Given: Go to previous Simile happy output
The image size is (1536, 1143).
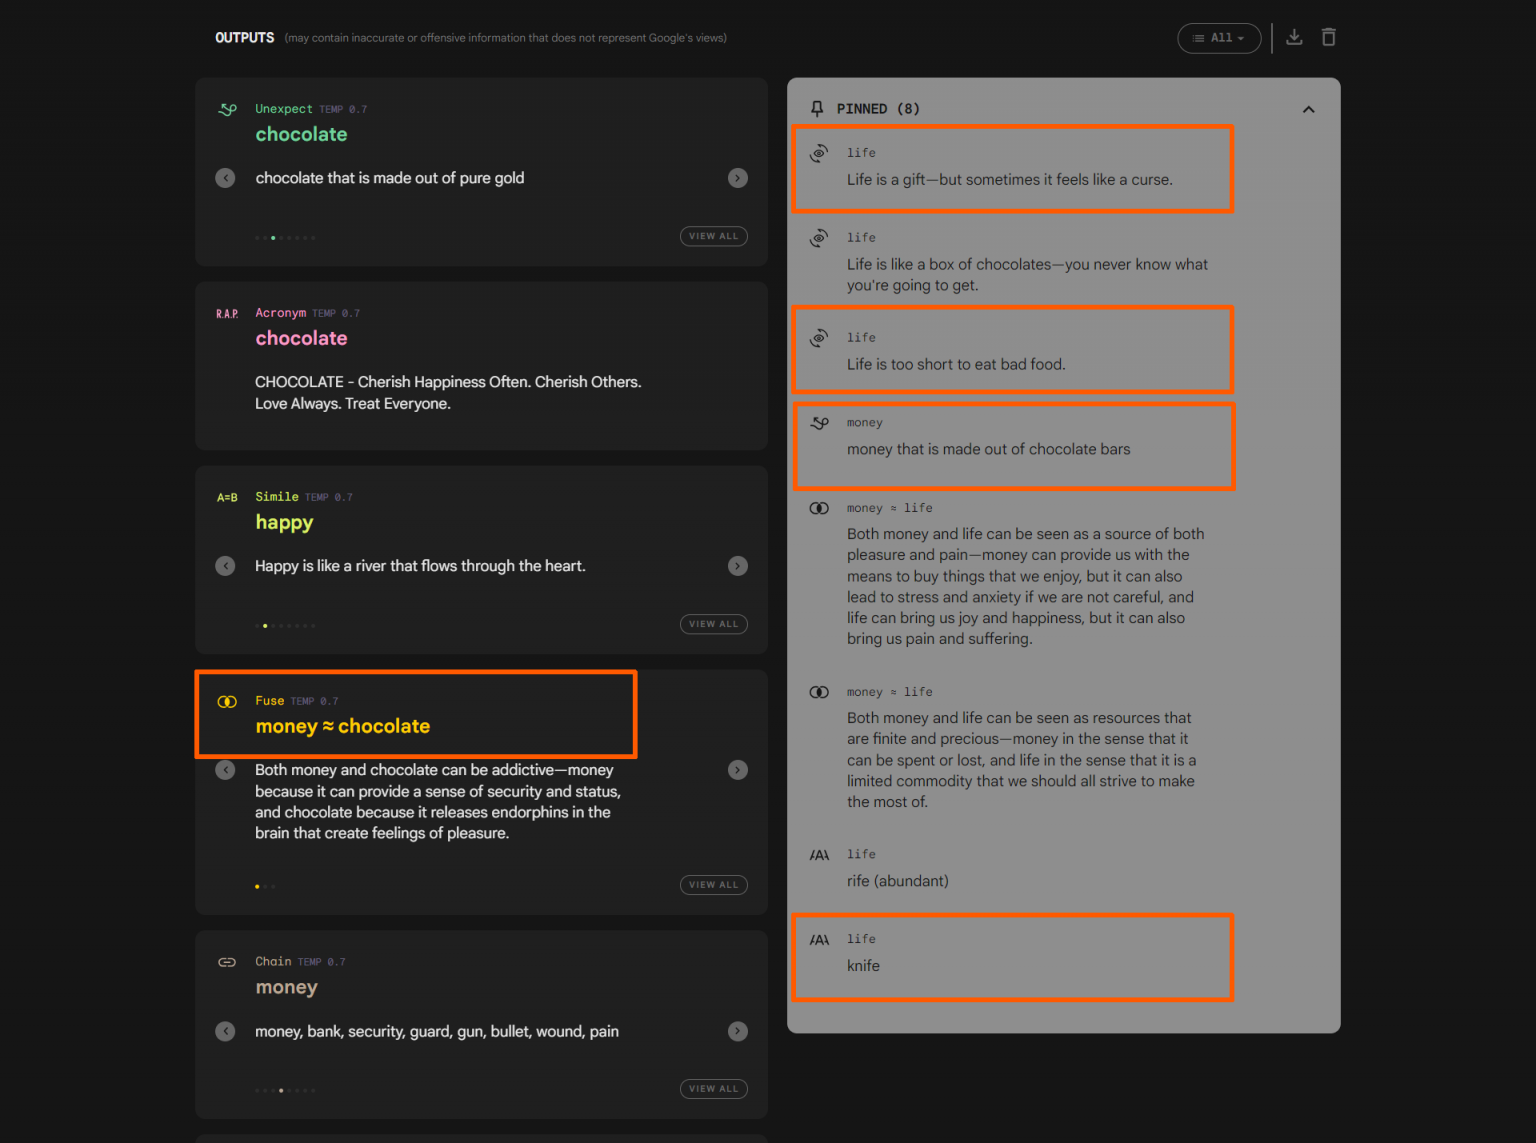Looking at the screenshot, I should (x=226, y=566).
